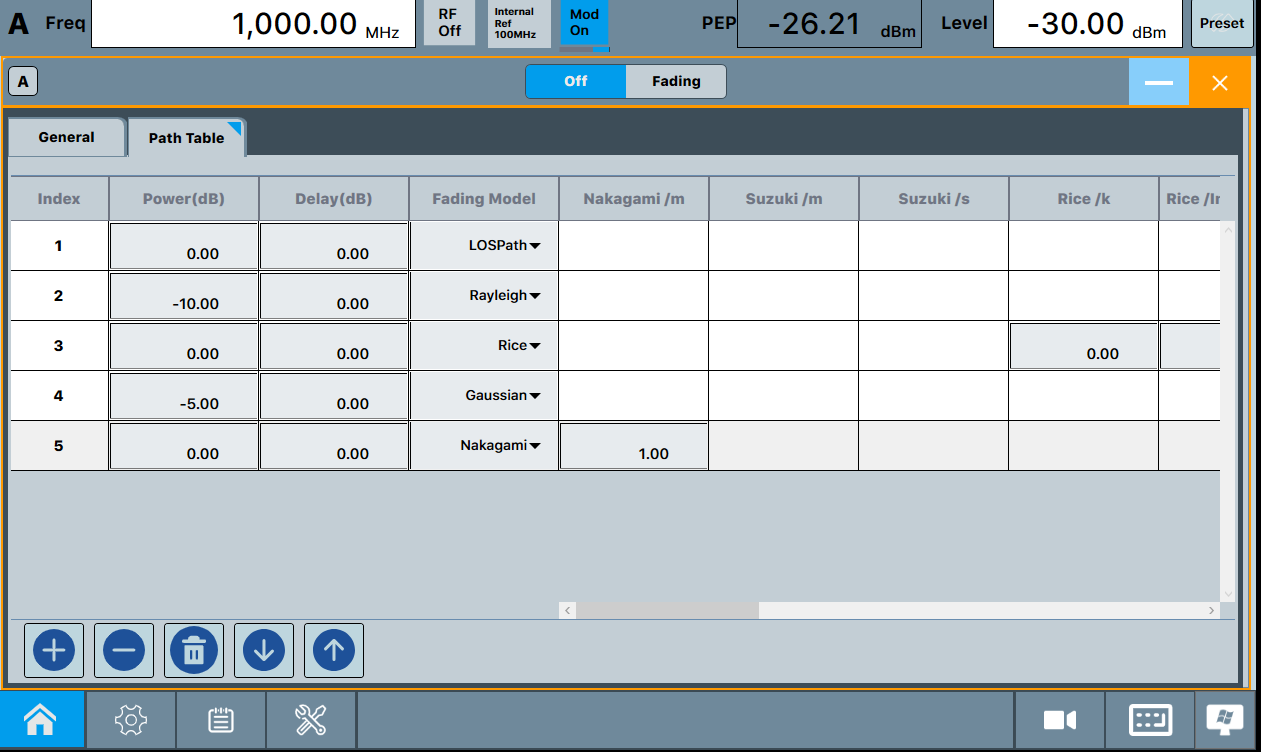The height and width of the screenshot is (752, 1261).
Task: Open on-screen keyboard icon
Action: pos(1150,719)
